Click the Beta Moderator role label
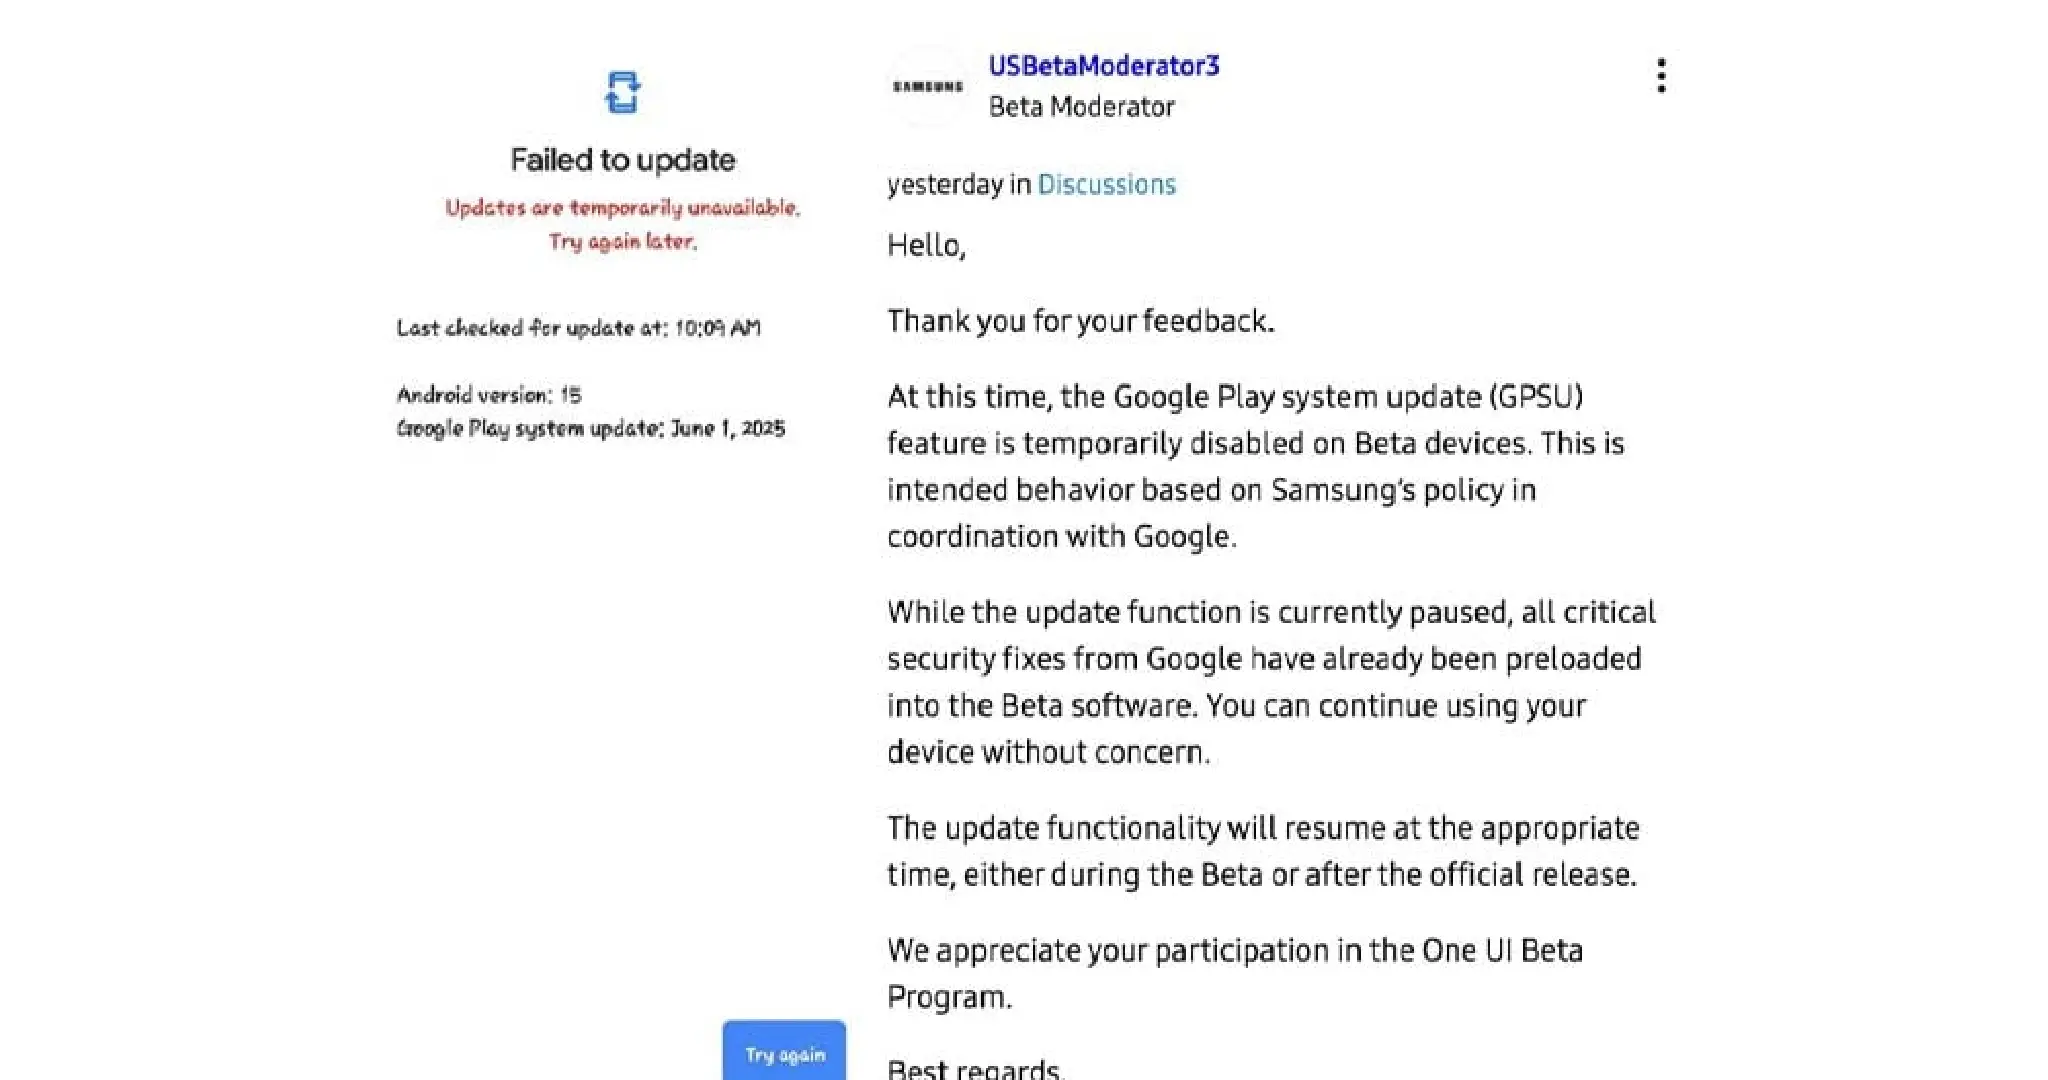The height and width of the screenshot is (1080, 2048). click(x=1081, y=107)
